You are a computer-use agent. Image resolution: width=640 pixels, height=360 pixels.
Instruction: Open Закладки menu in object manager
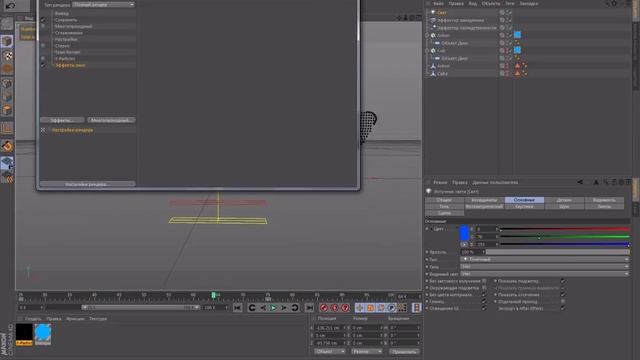click(x=529, y=4)
